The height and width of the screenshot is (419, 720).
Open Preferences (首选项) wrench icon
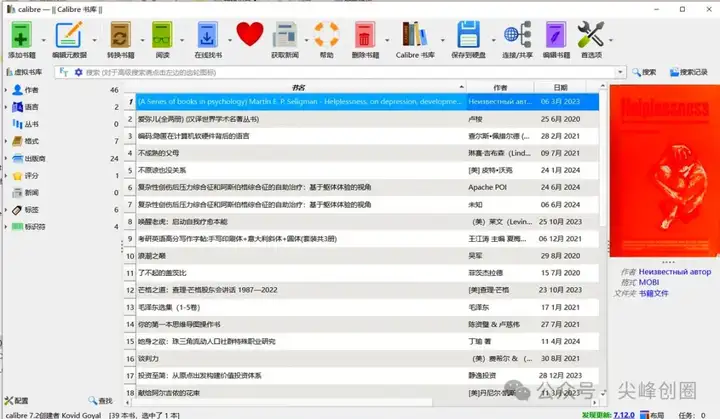coord(591,34)
